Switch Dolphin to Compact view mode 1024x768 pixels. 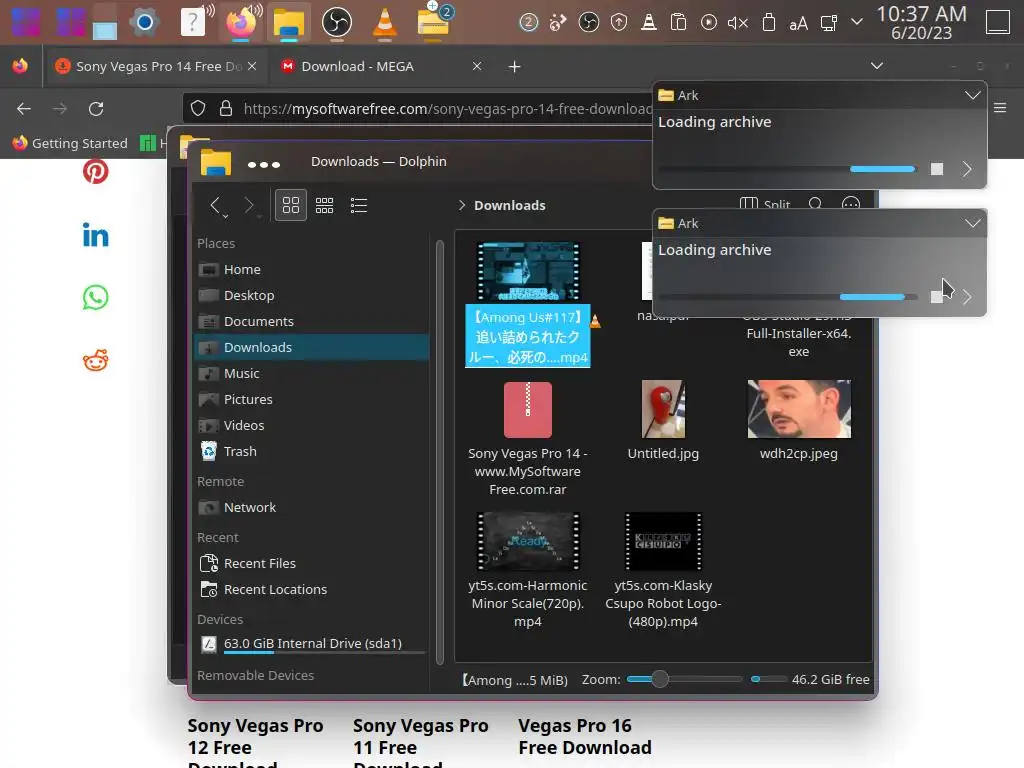coord(325,205)
